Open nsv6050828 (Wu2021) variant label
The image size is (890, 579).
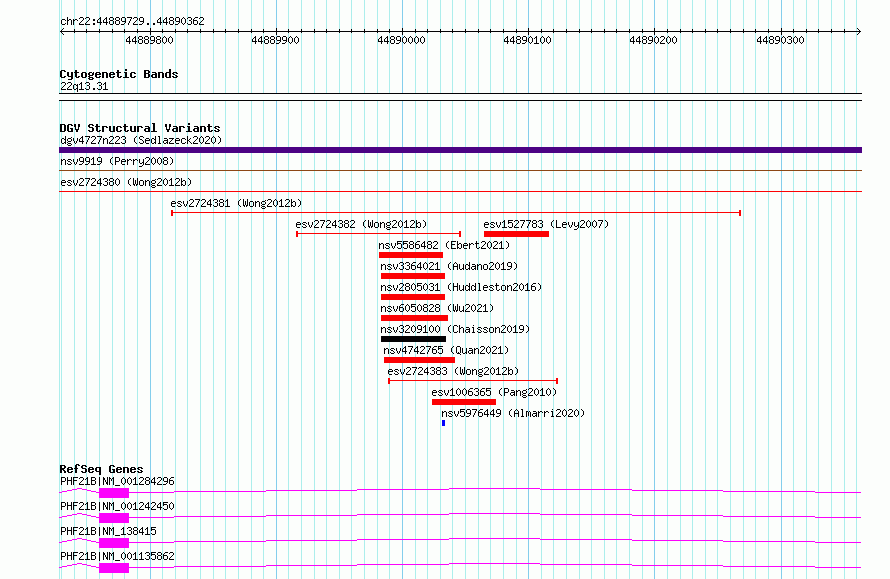(437, 308)
